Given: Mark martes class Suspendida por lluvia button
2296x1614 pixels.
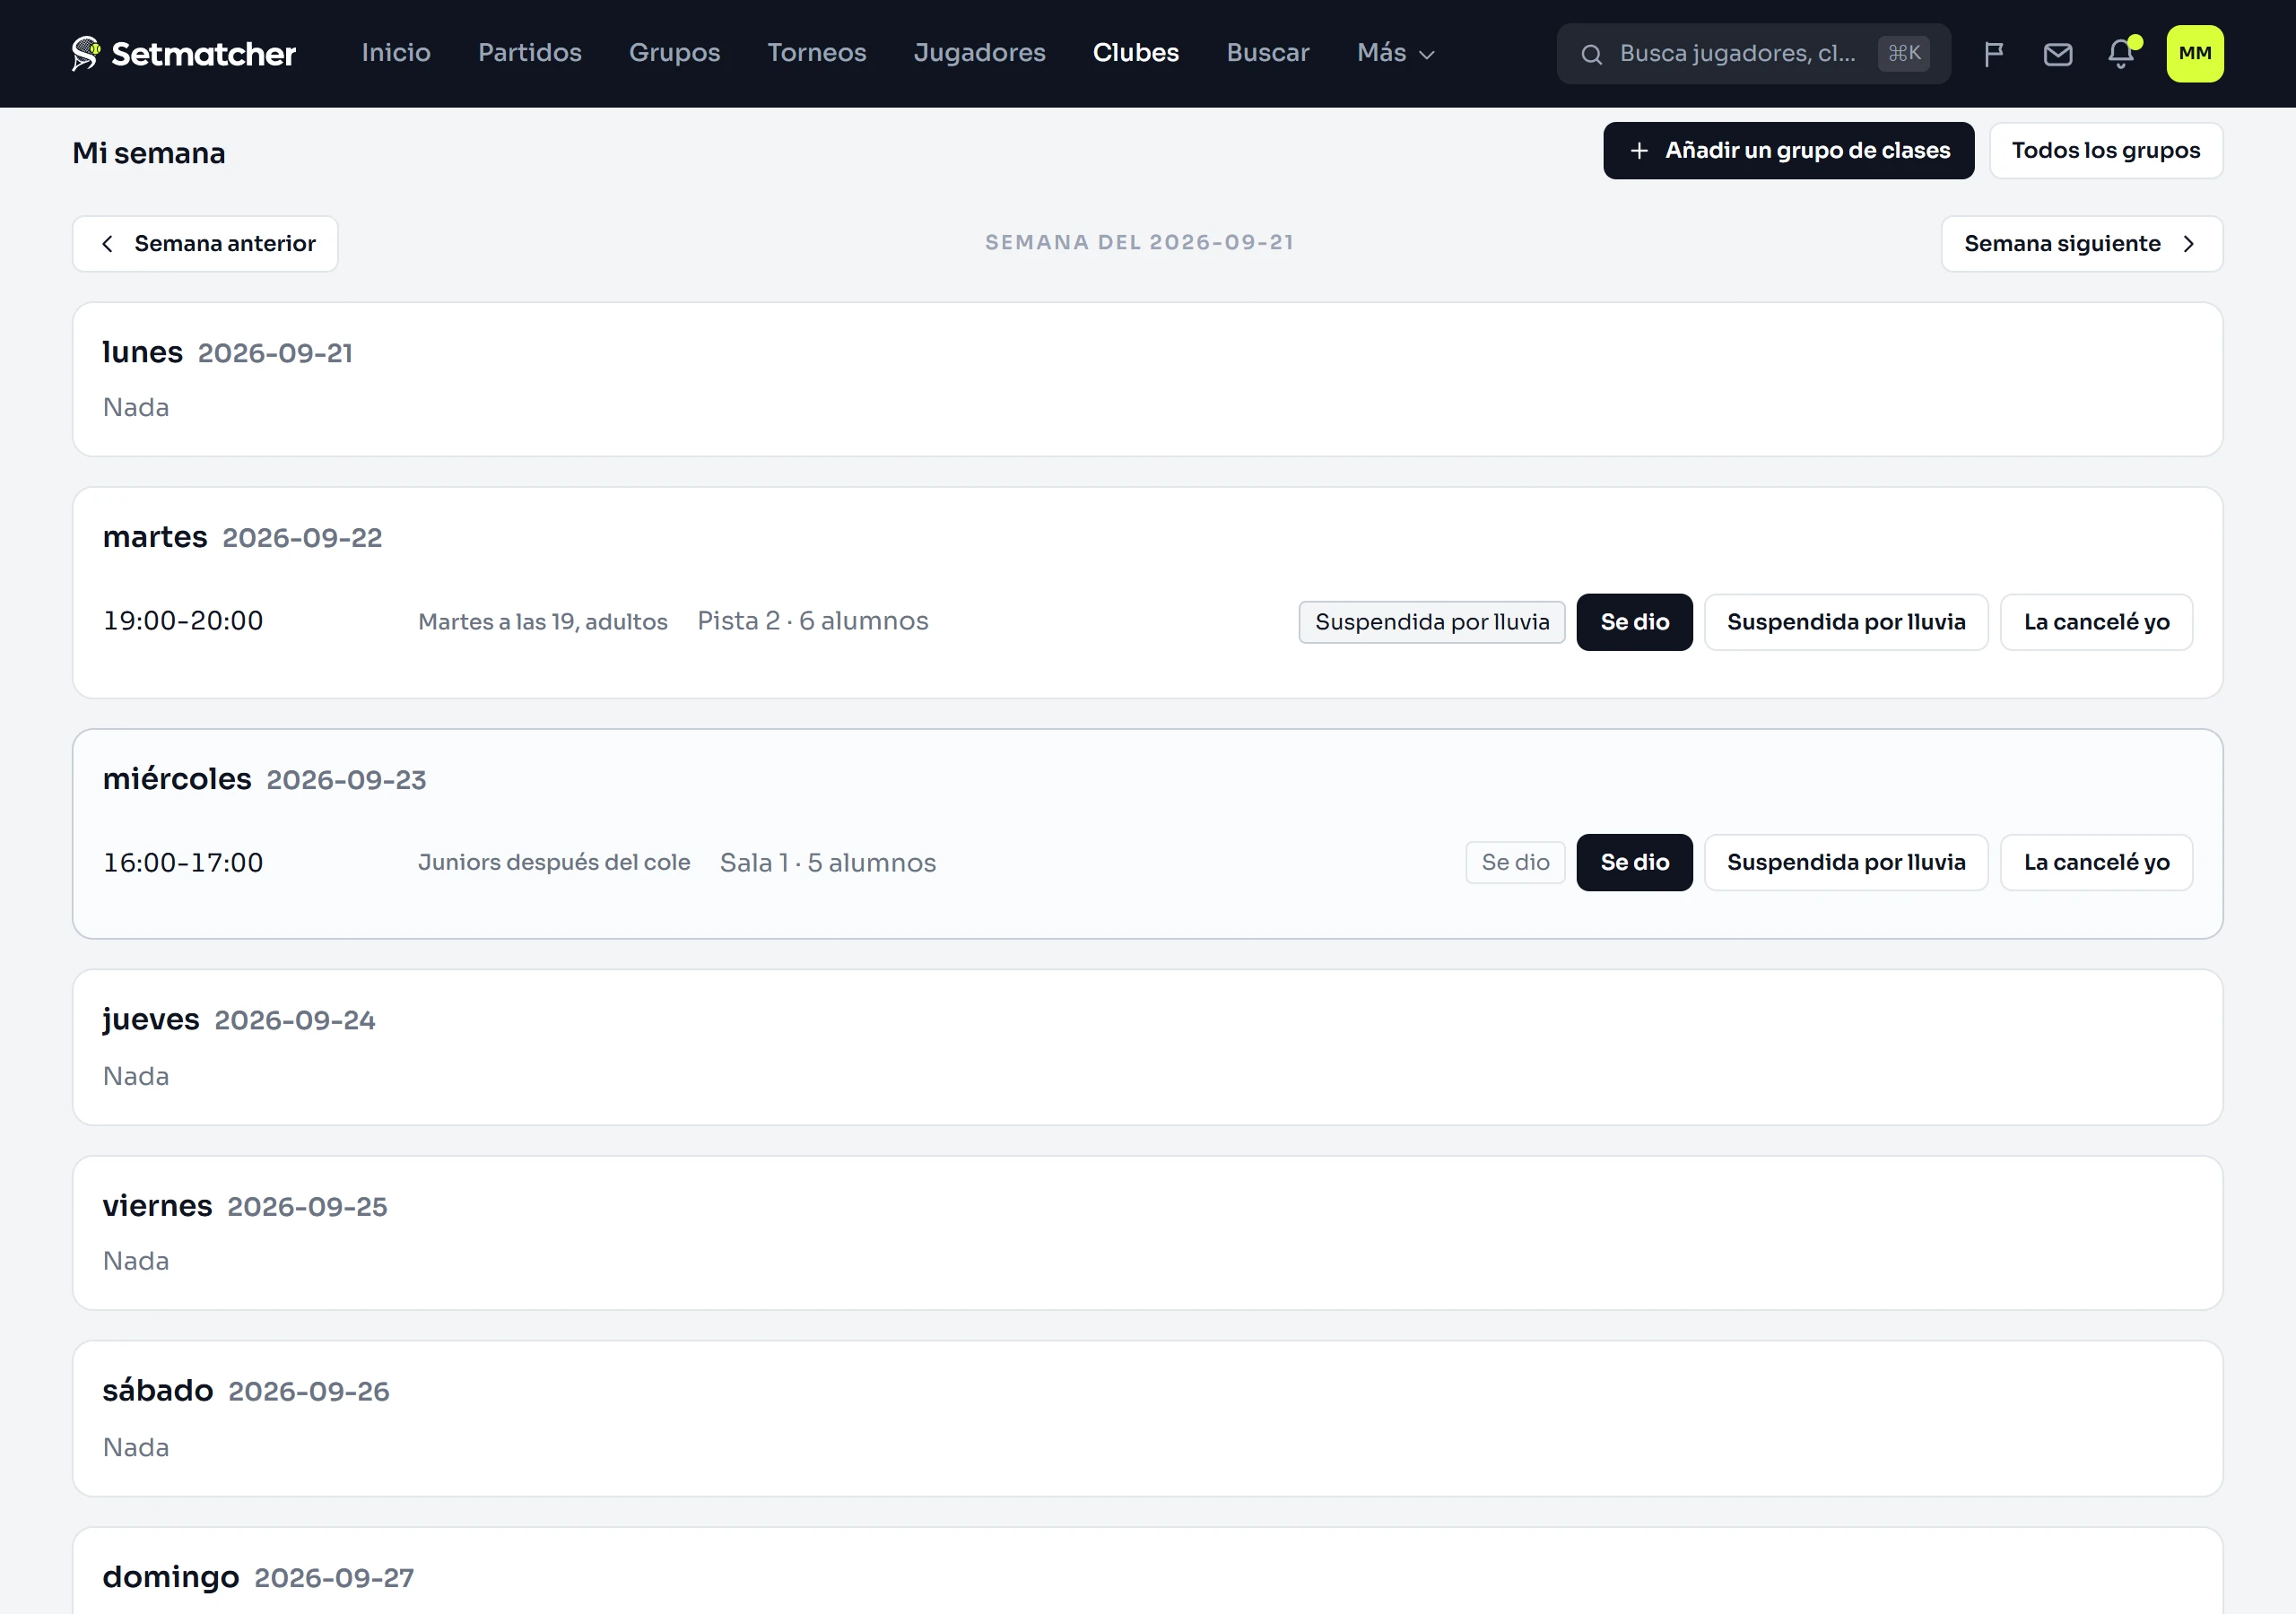Looking at the screenshot, I should (1845, 622).
